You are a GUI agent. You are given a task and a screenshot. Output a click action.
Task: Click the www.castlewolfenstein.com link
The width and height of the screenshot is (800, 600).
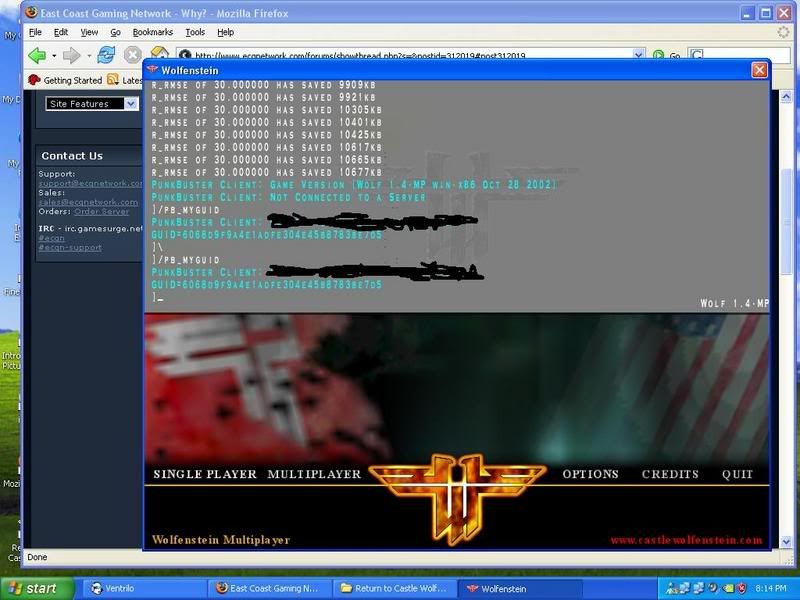[686, 540]
